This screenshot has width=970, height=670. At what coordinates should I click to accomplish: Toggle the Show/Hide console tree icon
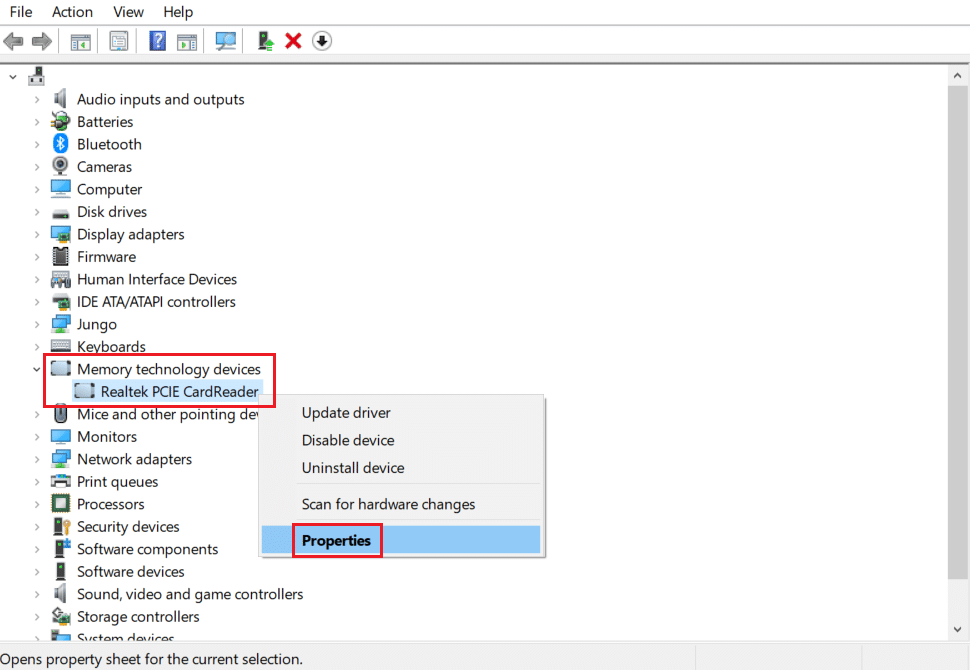click(80, 40)
